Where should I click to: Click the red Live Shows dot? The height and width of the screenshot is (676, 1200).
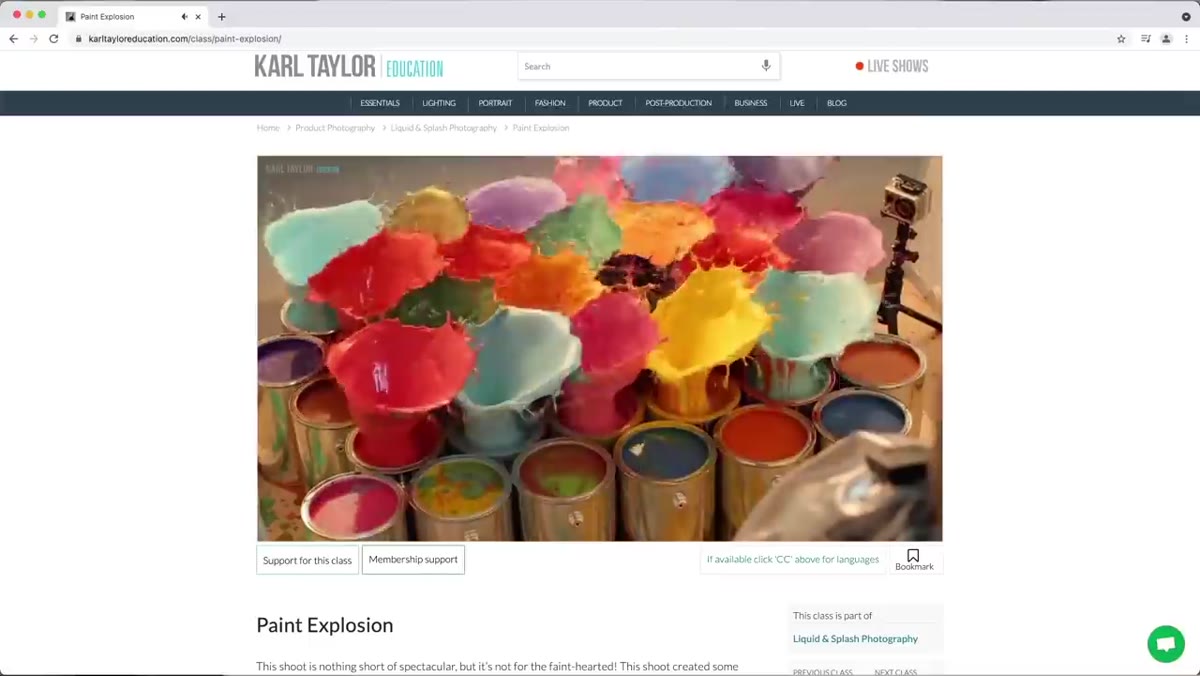point(859,66)
